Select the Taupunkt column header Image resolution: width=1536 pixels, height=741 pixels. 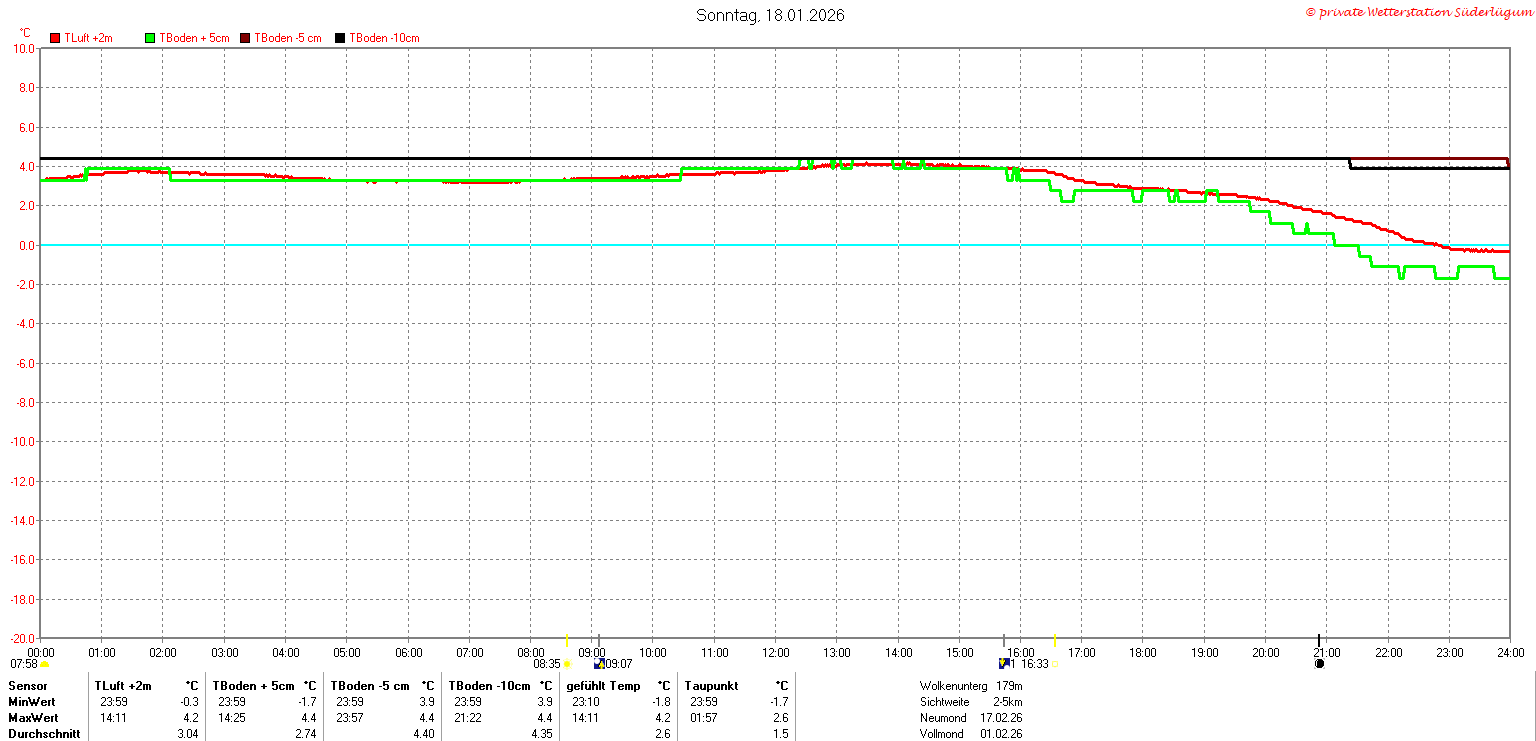click(711, 686)
